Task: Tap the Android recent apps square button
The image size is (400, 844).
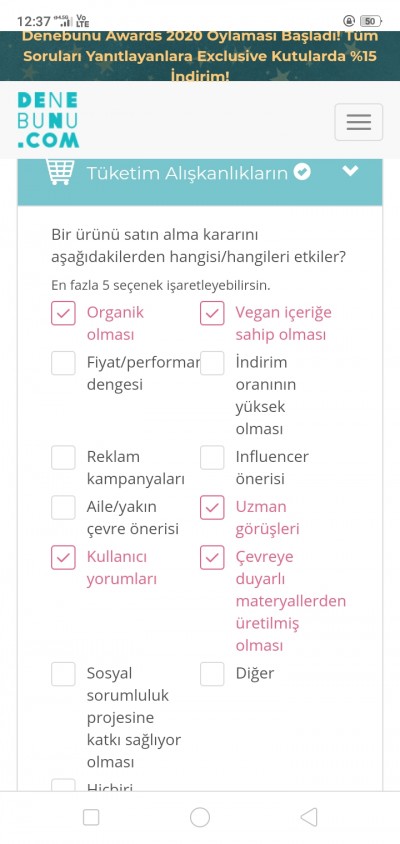Action: [x=91, y=817]
